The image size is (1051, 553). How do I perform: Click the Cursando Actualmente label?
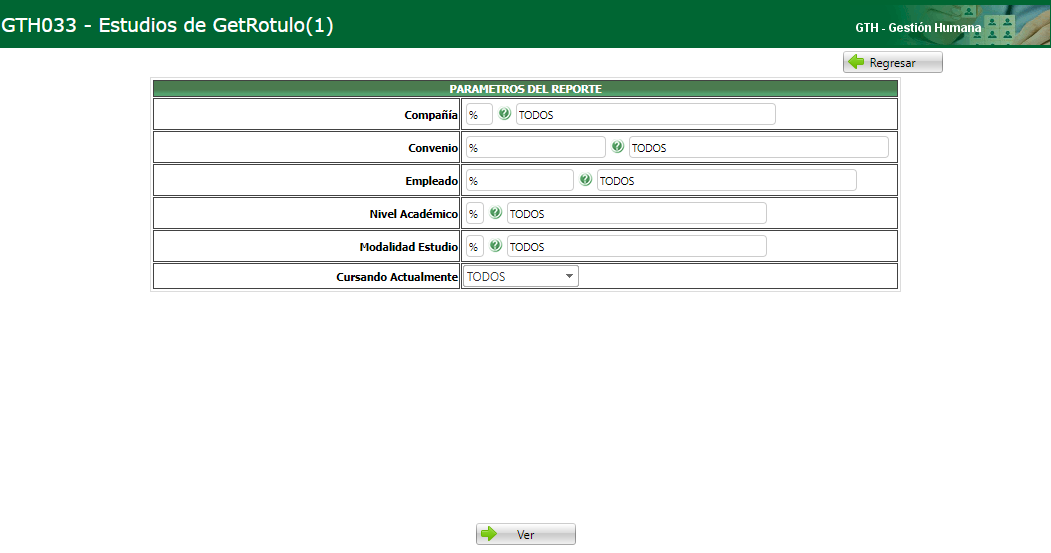(x=397, y=276)
